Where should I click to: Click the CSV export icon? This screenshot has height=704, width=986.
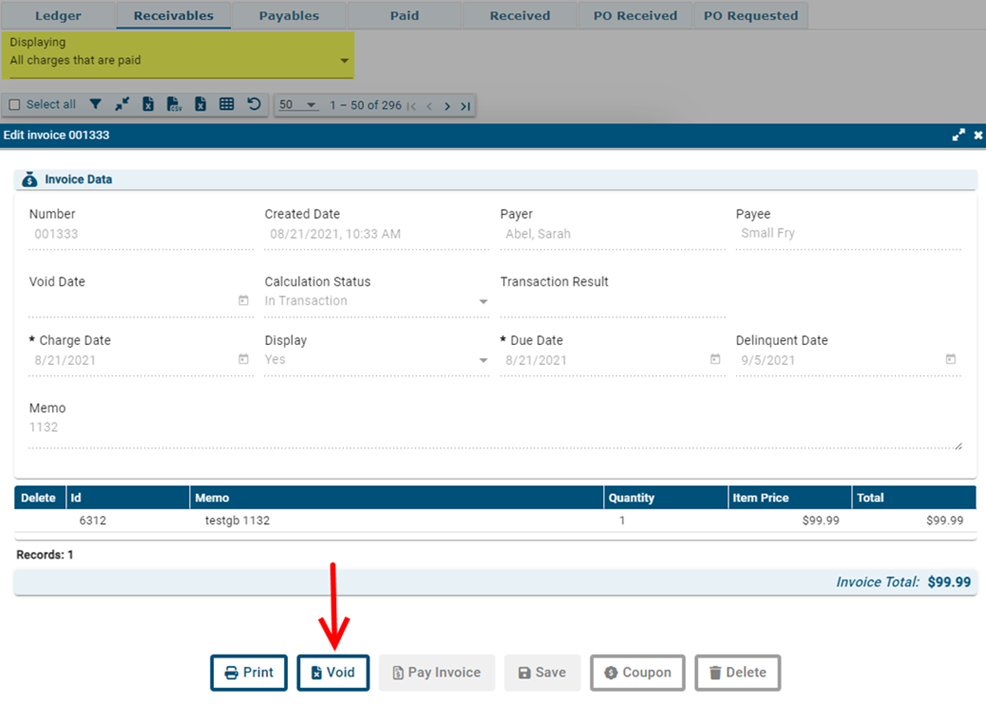(x=174, y=104)
